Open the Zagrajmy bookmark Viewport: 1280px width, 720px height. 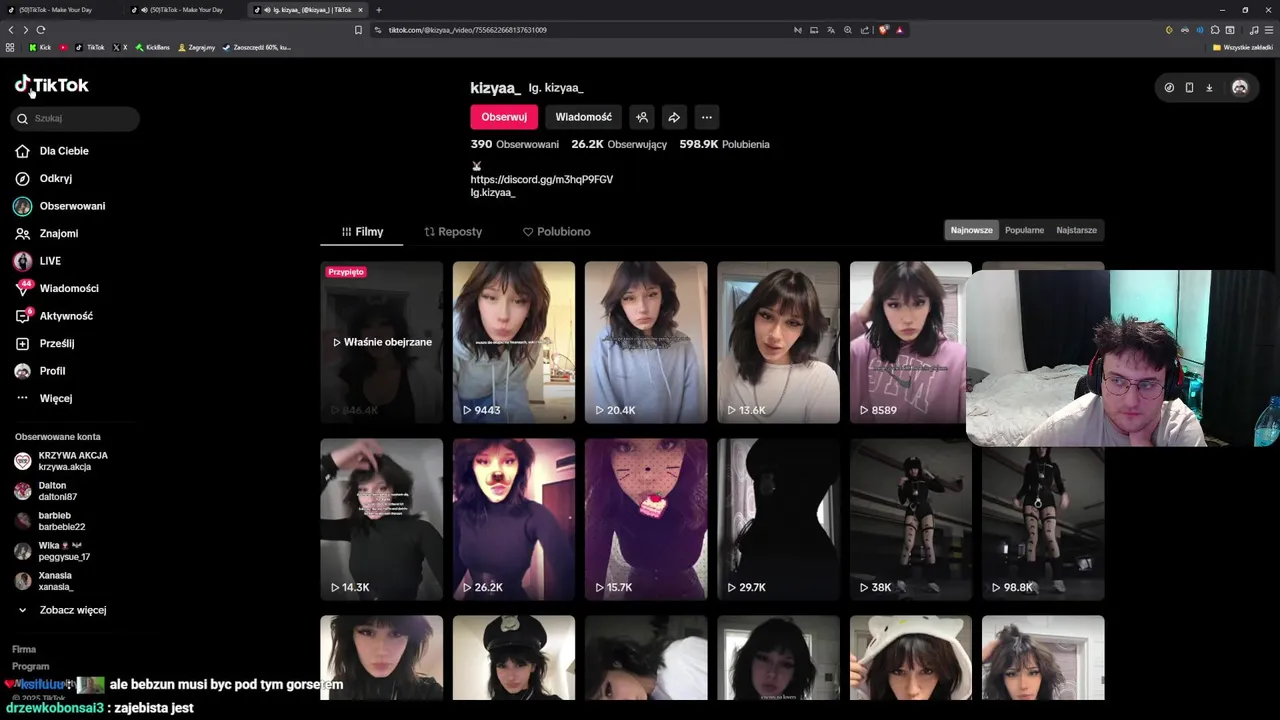[x=196, y=47]
